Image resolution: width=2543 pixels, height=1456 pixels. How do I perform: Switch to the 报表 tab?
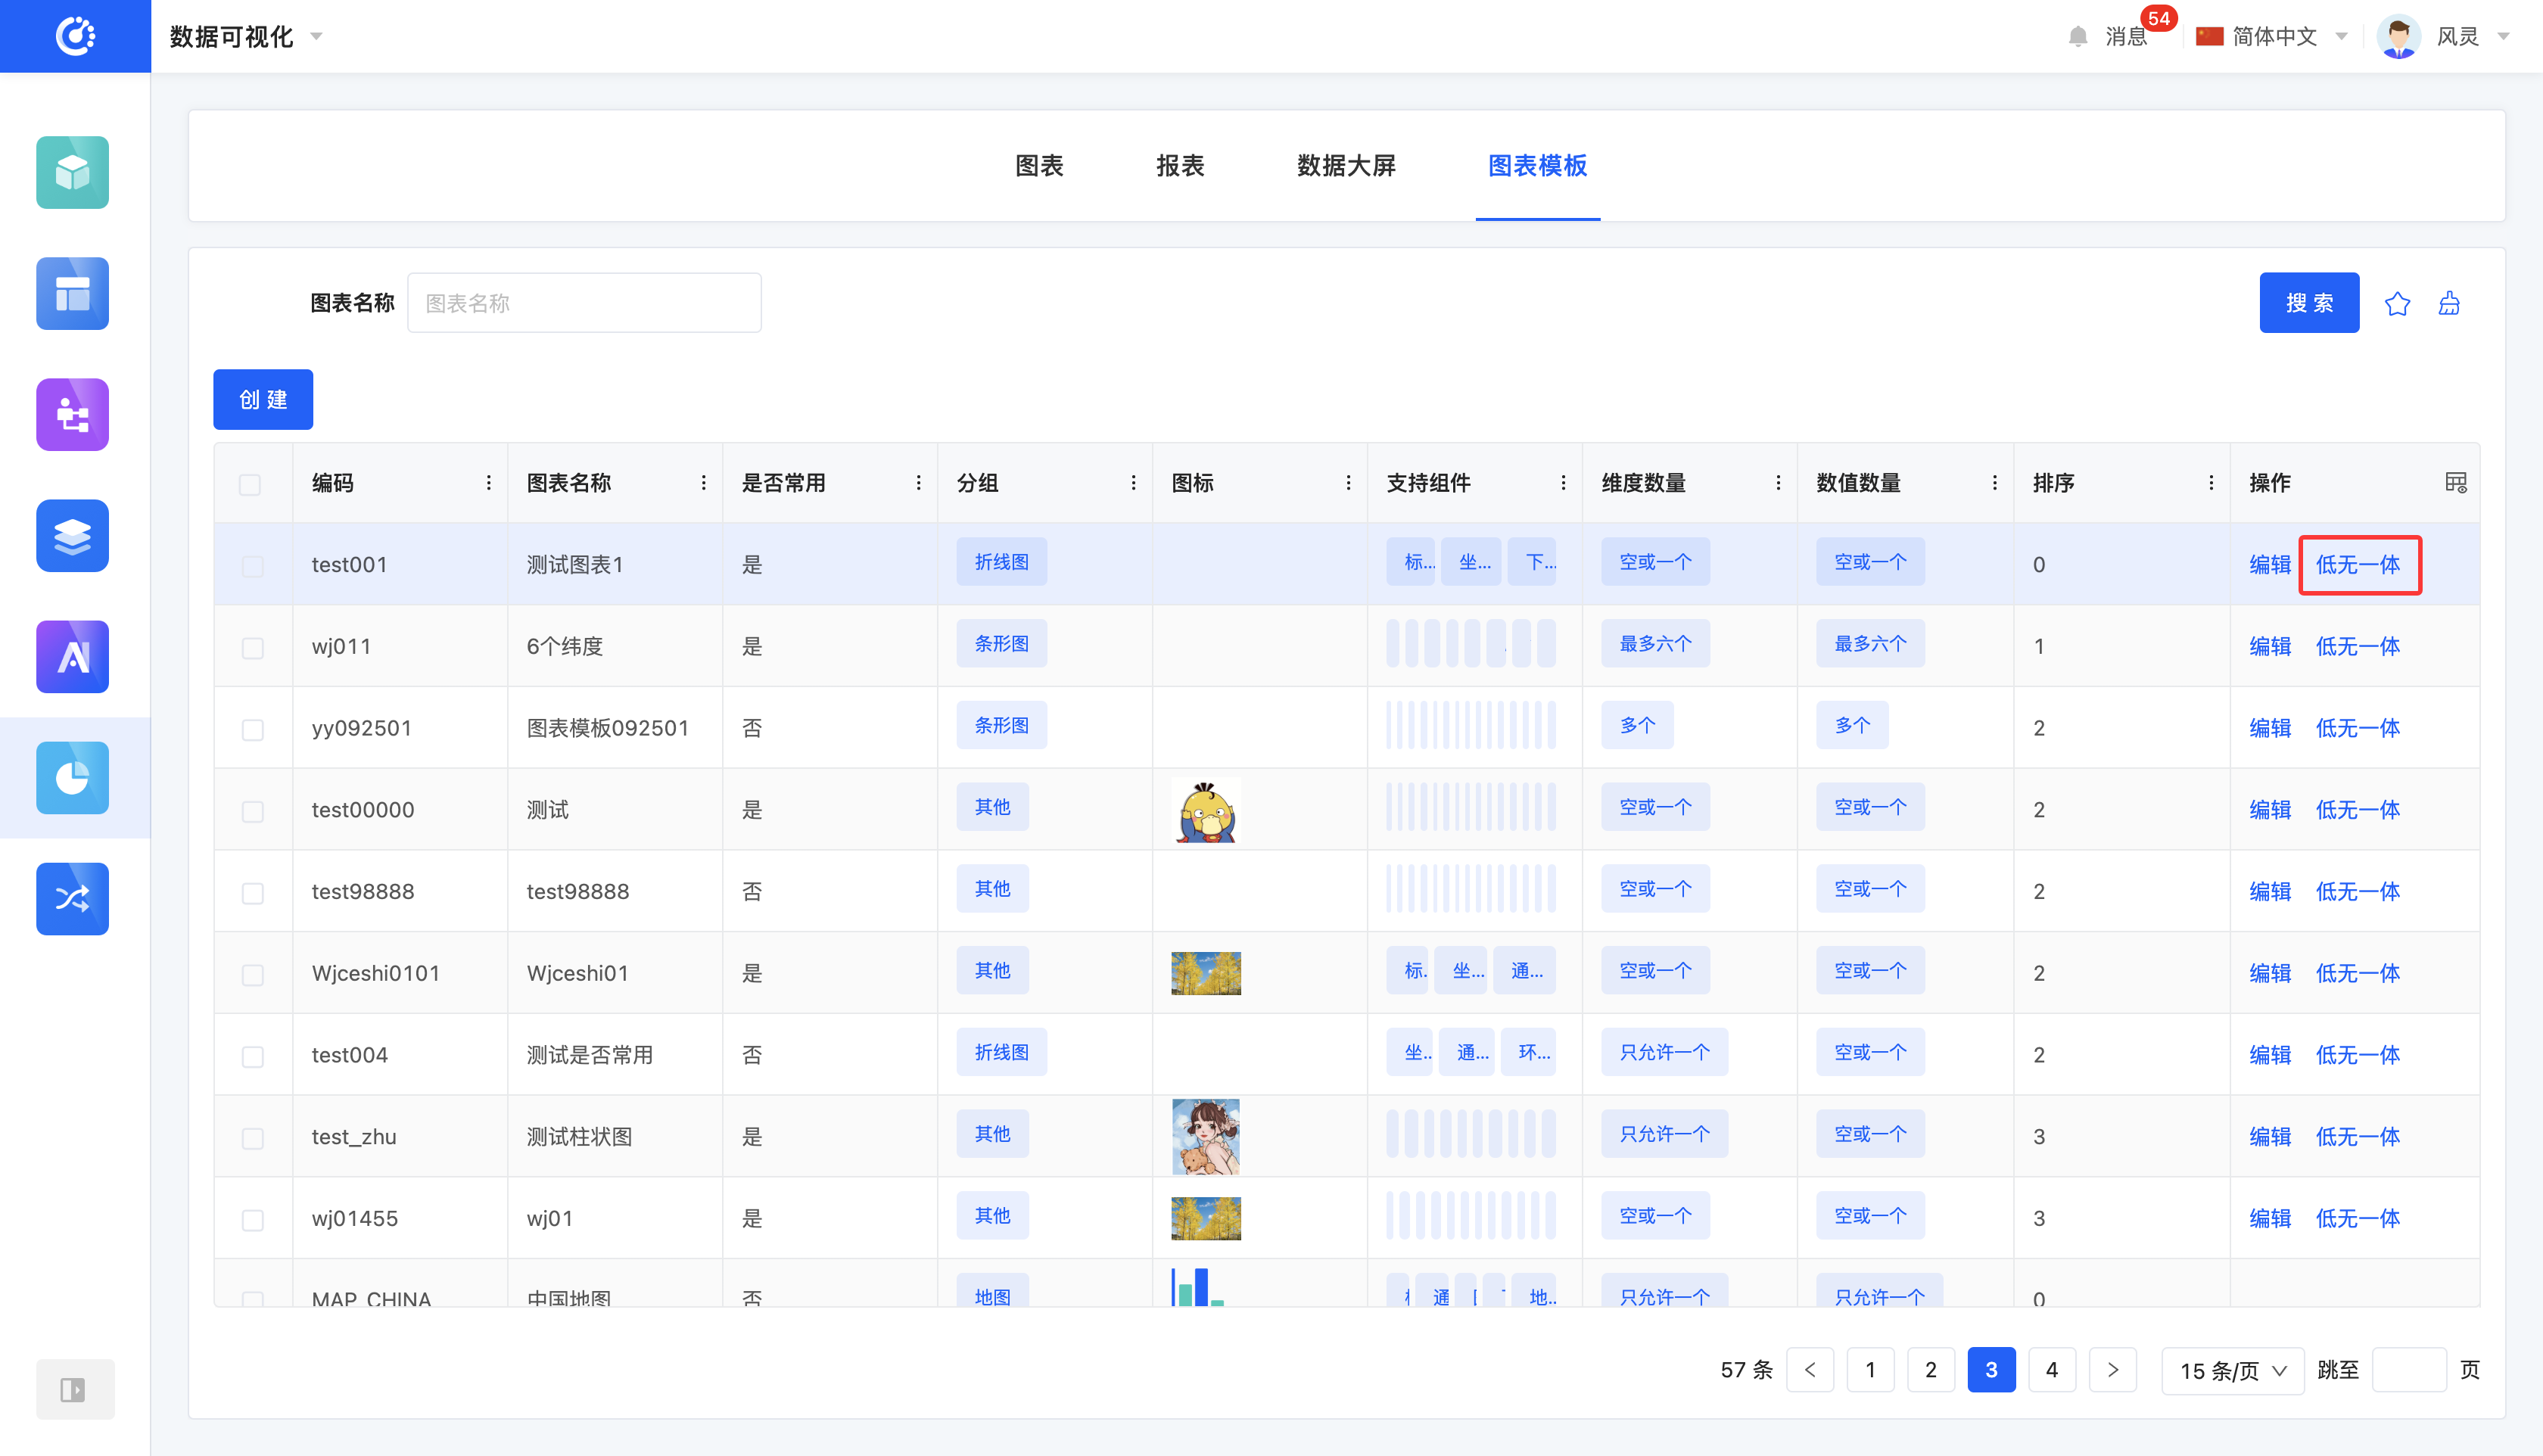1179,165
